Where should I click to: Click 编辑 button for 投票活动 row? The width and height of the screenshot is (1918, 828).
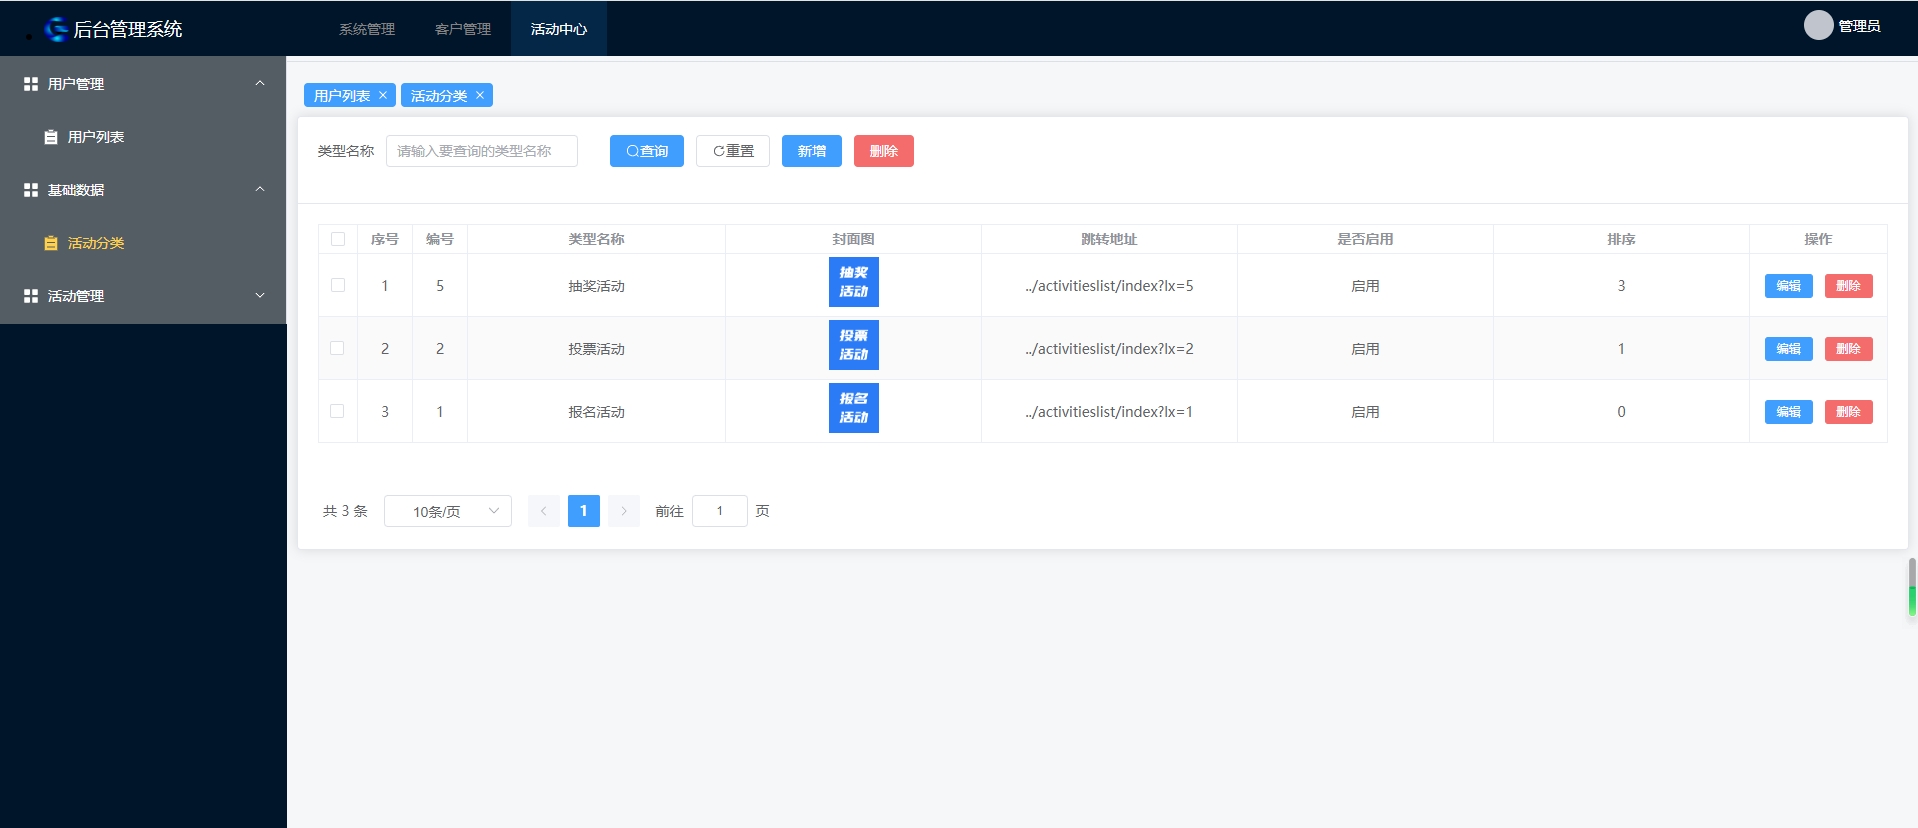(x=1788, y=349)
